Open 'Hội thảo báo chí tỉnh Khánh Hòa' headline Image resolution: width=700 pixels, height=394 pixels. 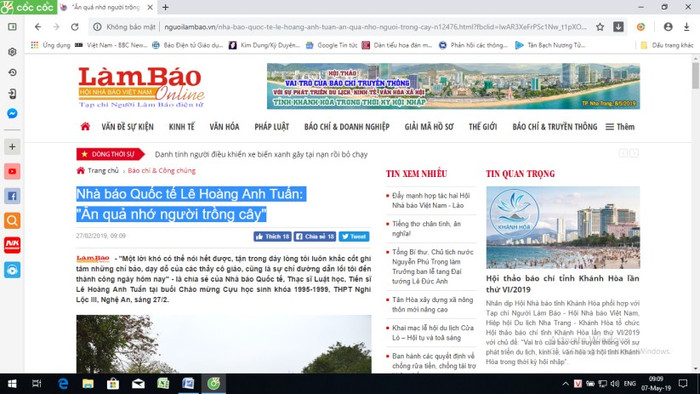pyautogui.click(x=562, y=284)
